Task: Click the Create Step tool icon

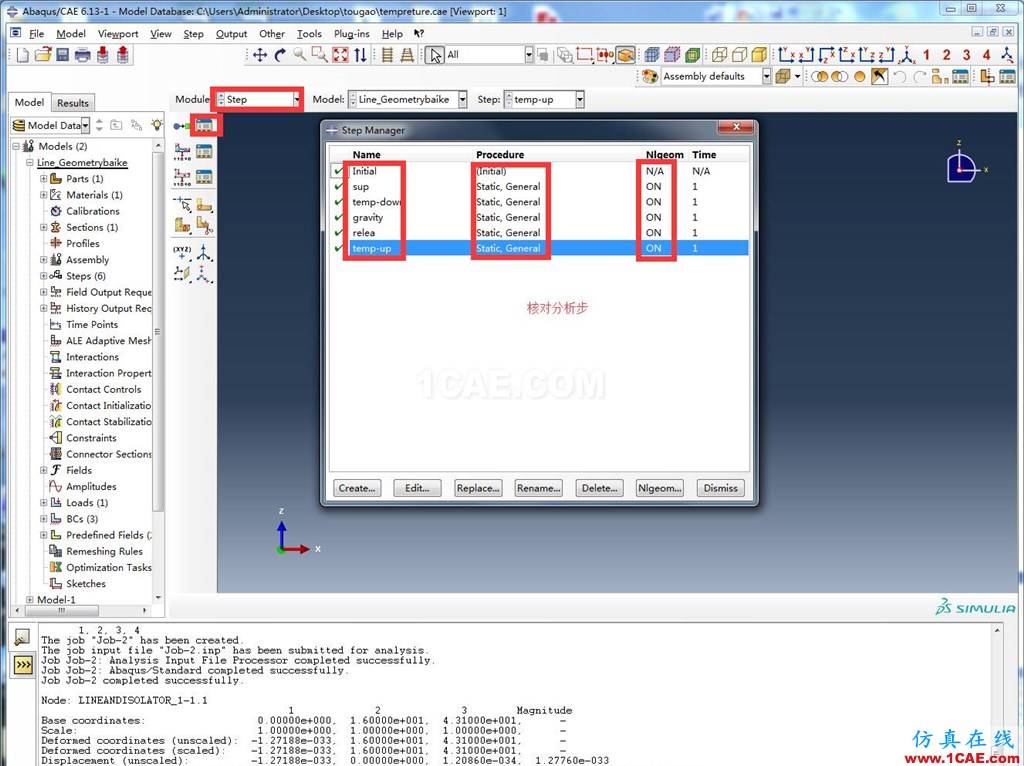Action: point(182,125)
